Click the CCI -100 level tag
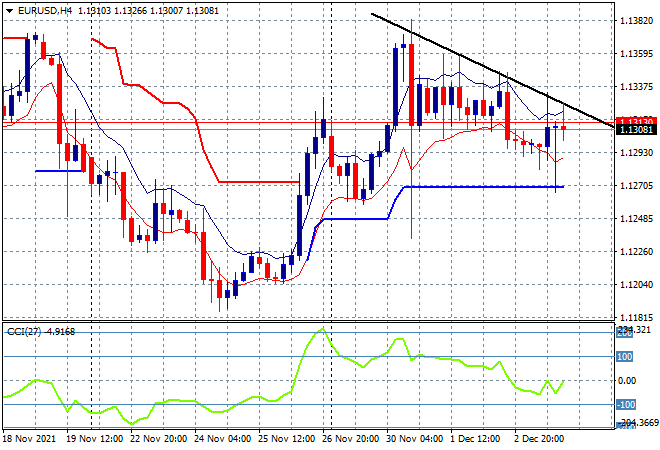Viewport: 660px width, 450px height. tap(625, 405)
